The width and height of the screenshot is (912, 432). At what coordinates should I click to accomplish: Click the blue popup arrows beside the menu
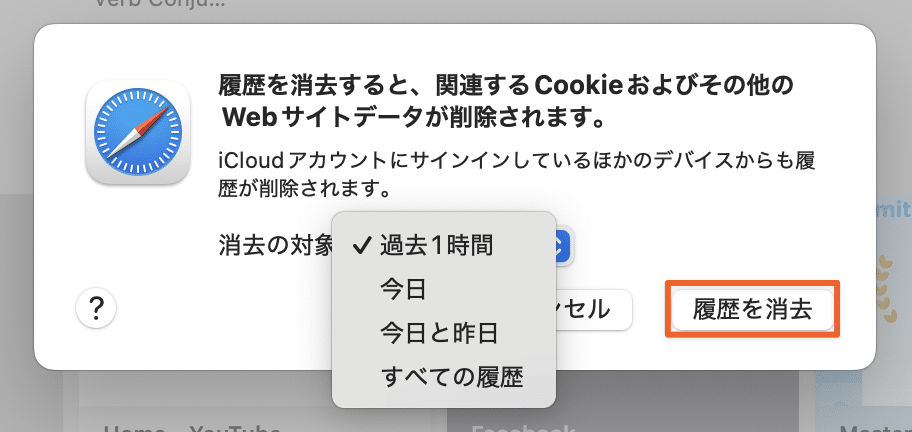[x=562, y=245]
